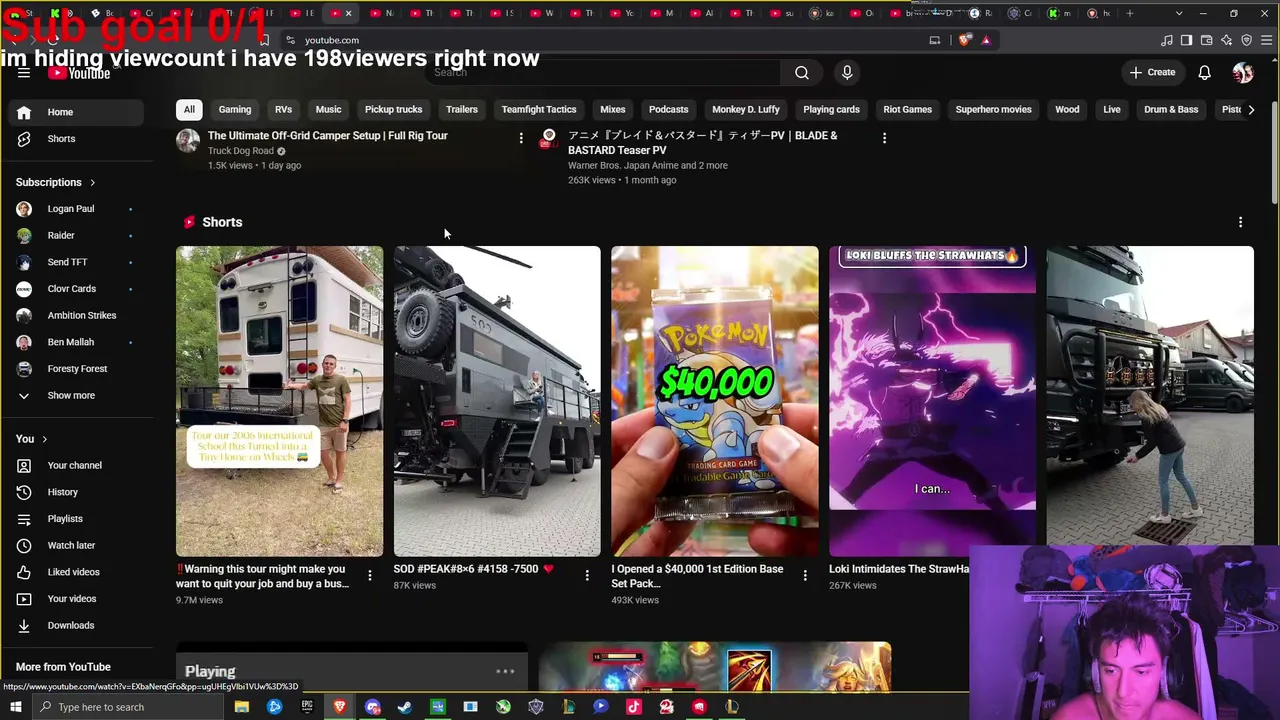
Task: Open Brave Wallet icon
Action: [x=1207, y=40]
